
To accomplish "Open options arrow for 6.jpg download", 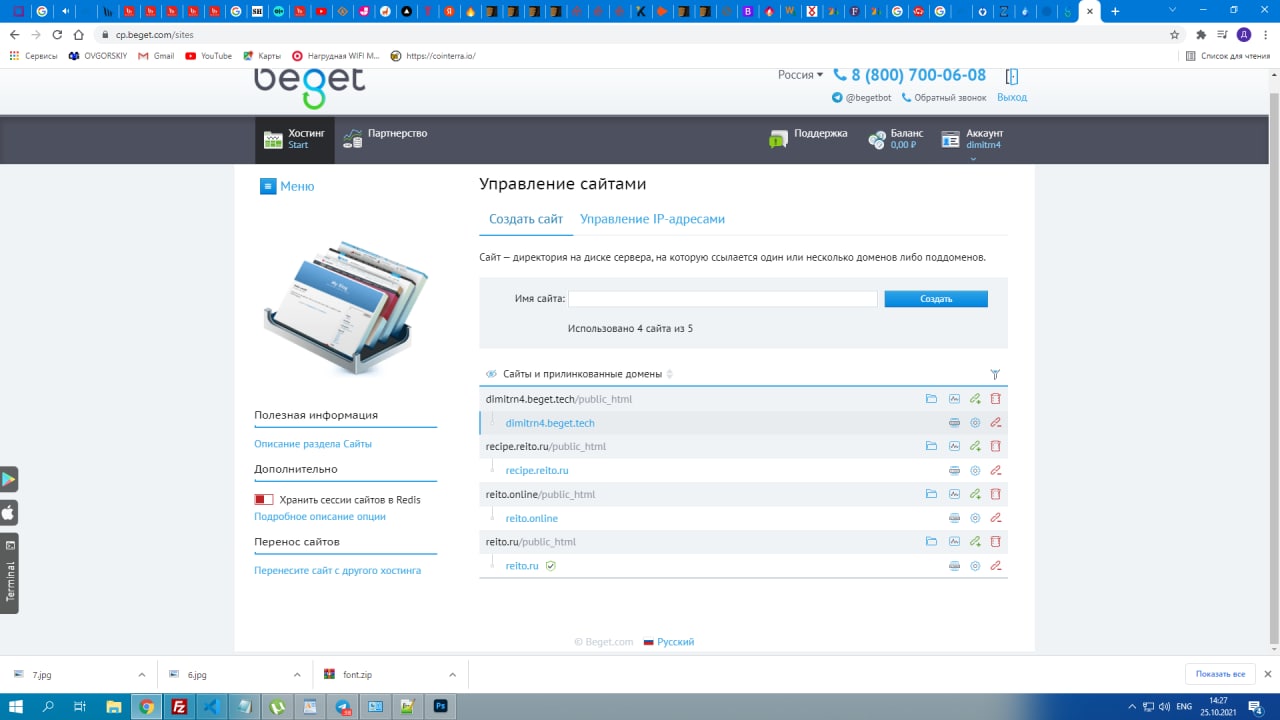I will pyautogui.click(x=296, y=675).
